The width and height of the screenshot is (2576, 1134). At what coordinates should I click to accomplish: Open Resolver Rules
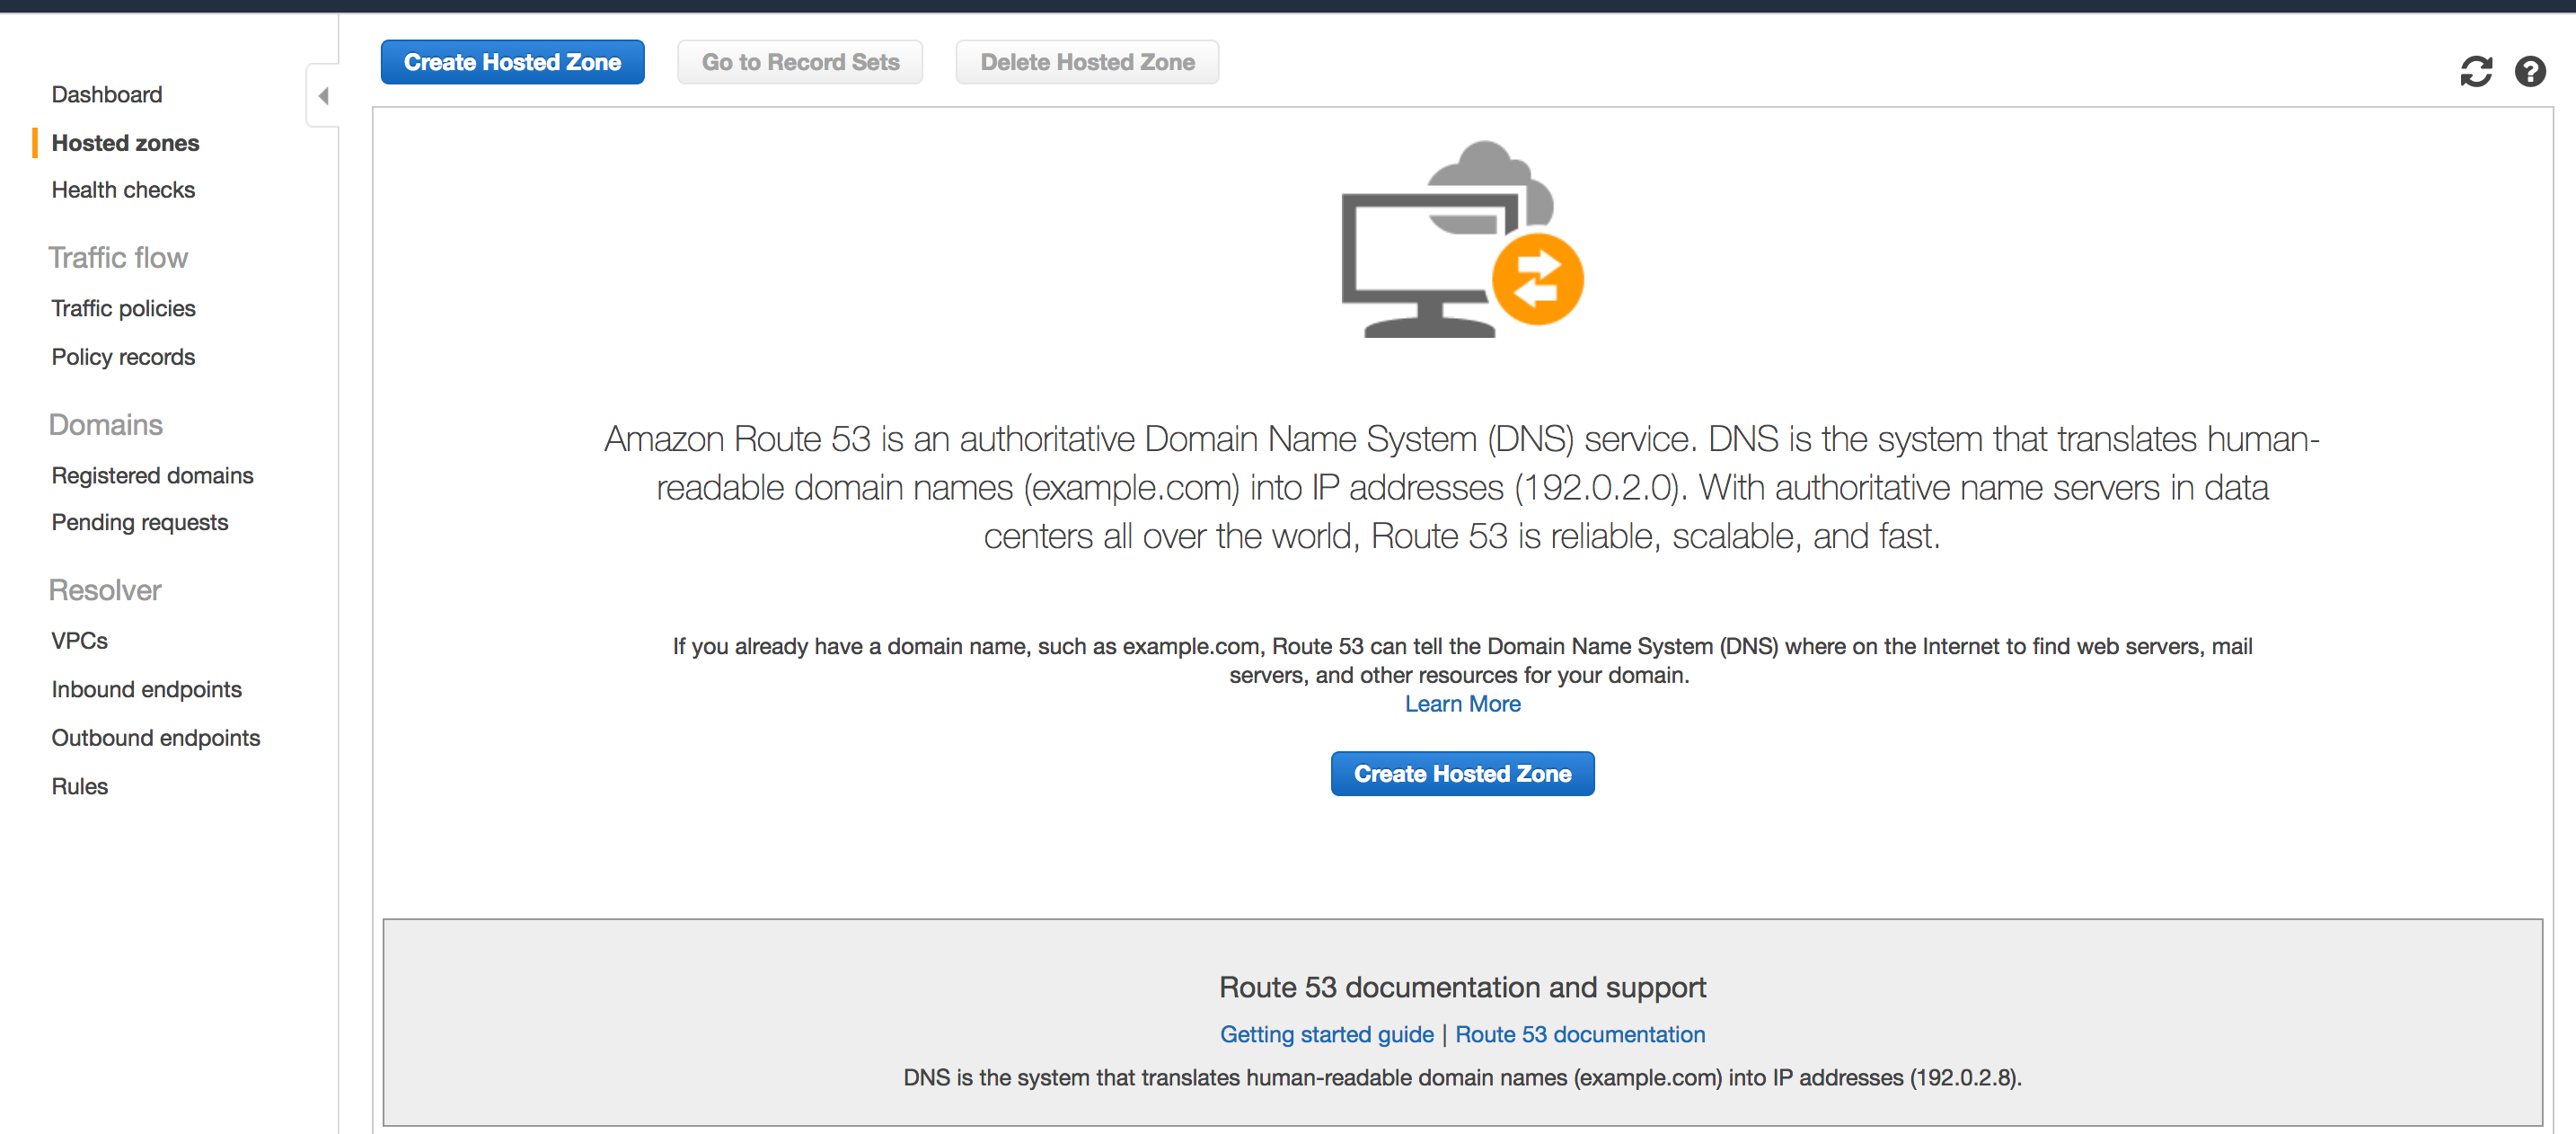(x=80, y=787)
